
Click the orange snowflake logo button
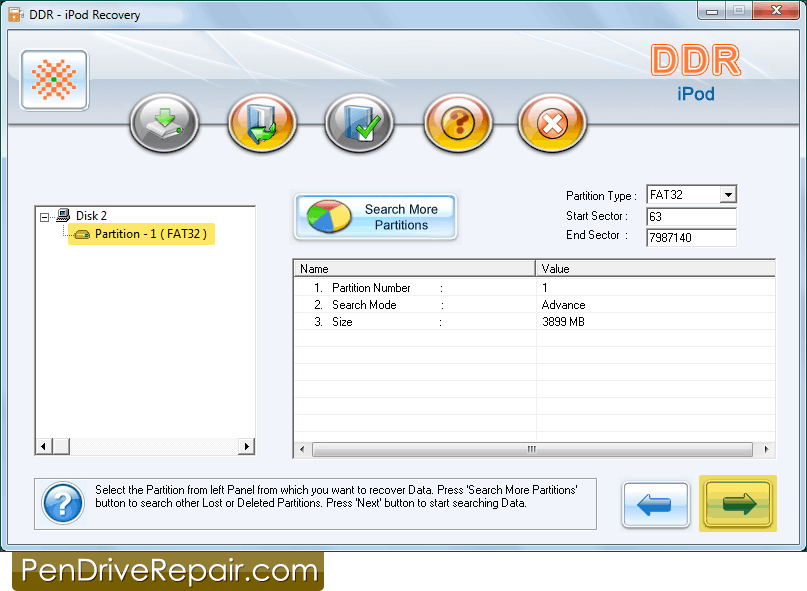[x=54, y=80]
